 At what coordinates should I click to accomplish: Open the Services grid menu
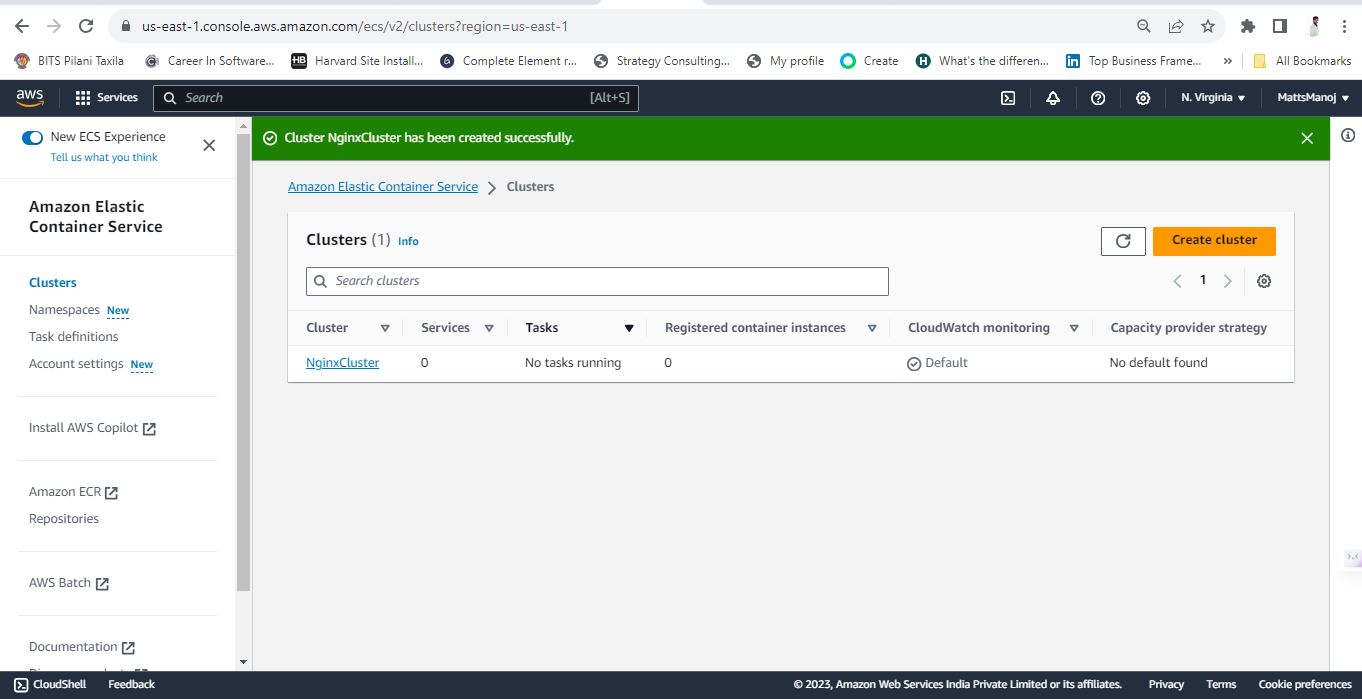click(x=106, y=97)
